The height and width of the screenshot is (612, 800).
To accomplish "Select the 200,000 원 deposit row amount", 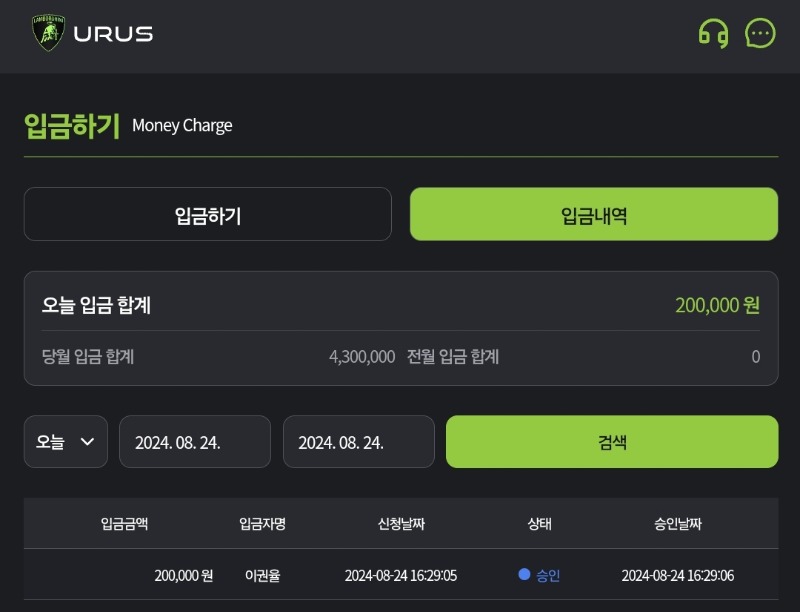I will pyautogui.click(x=184, y=576).
